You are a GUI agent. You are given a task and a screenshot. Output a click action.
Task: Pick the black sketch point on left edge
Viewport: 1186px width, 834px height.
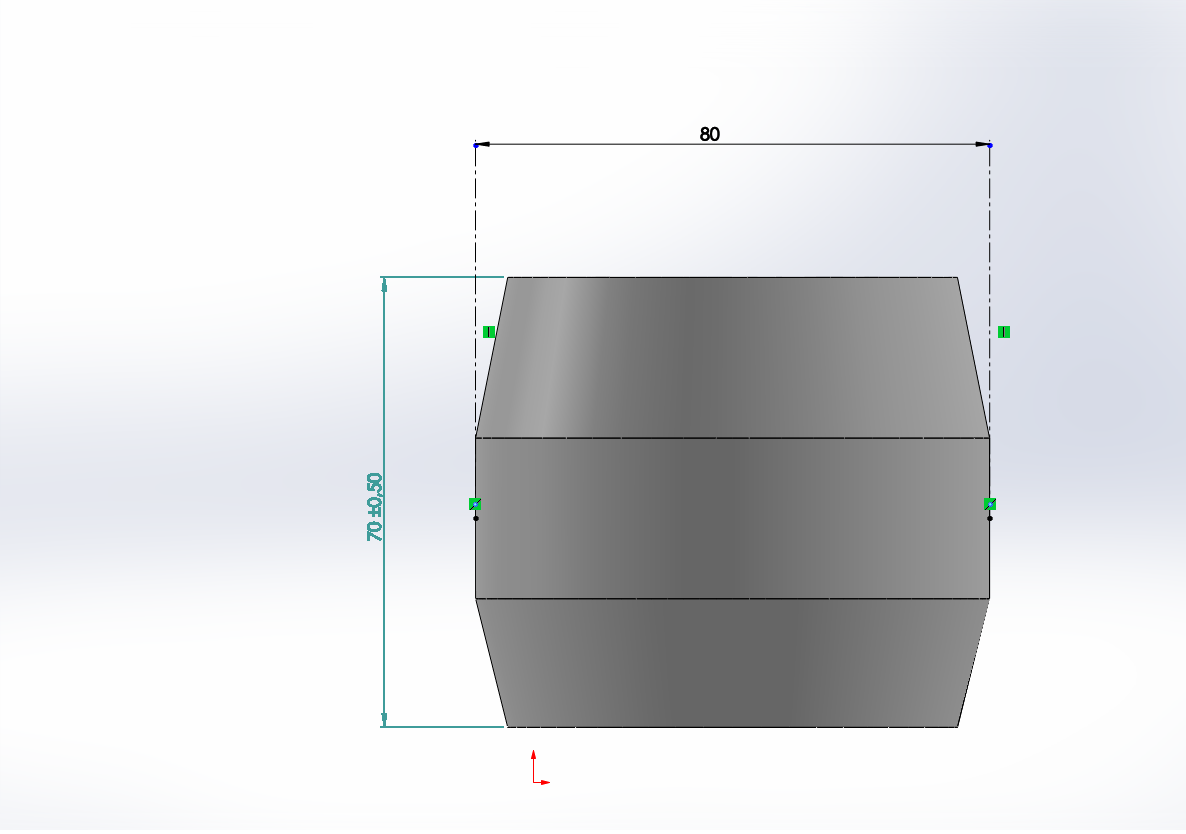[x=476, y=518]
